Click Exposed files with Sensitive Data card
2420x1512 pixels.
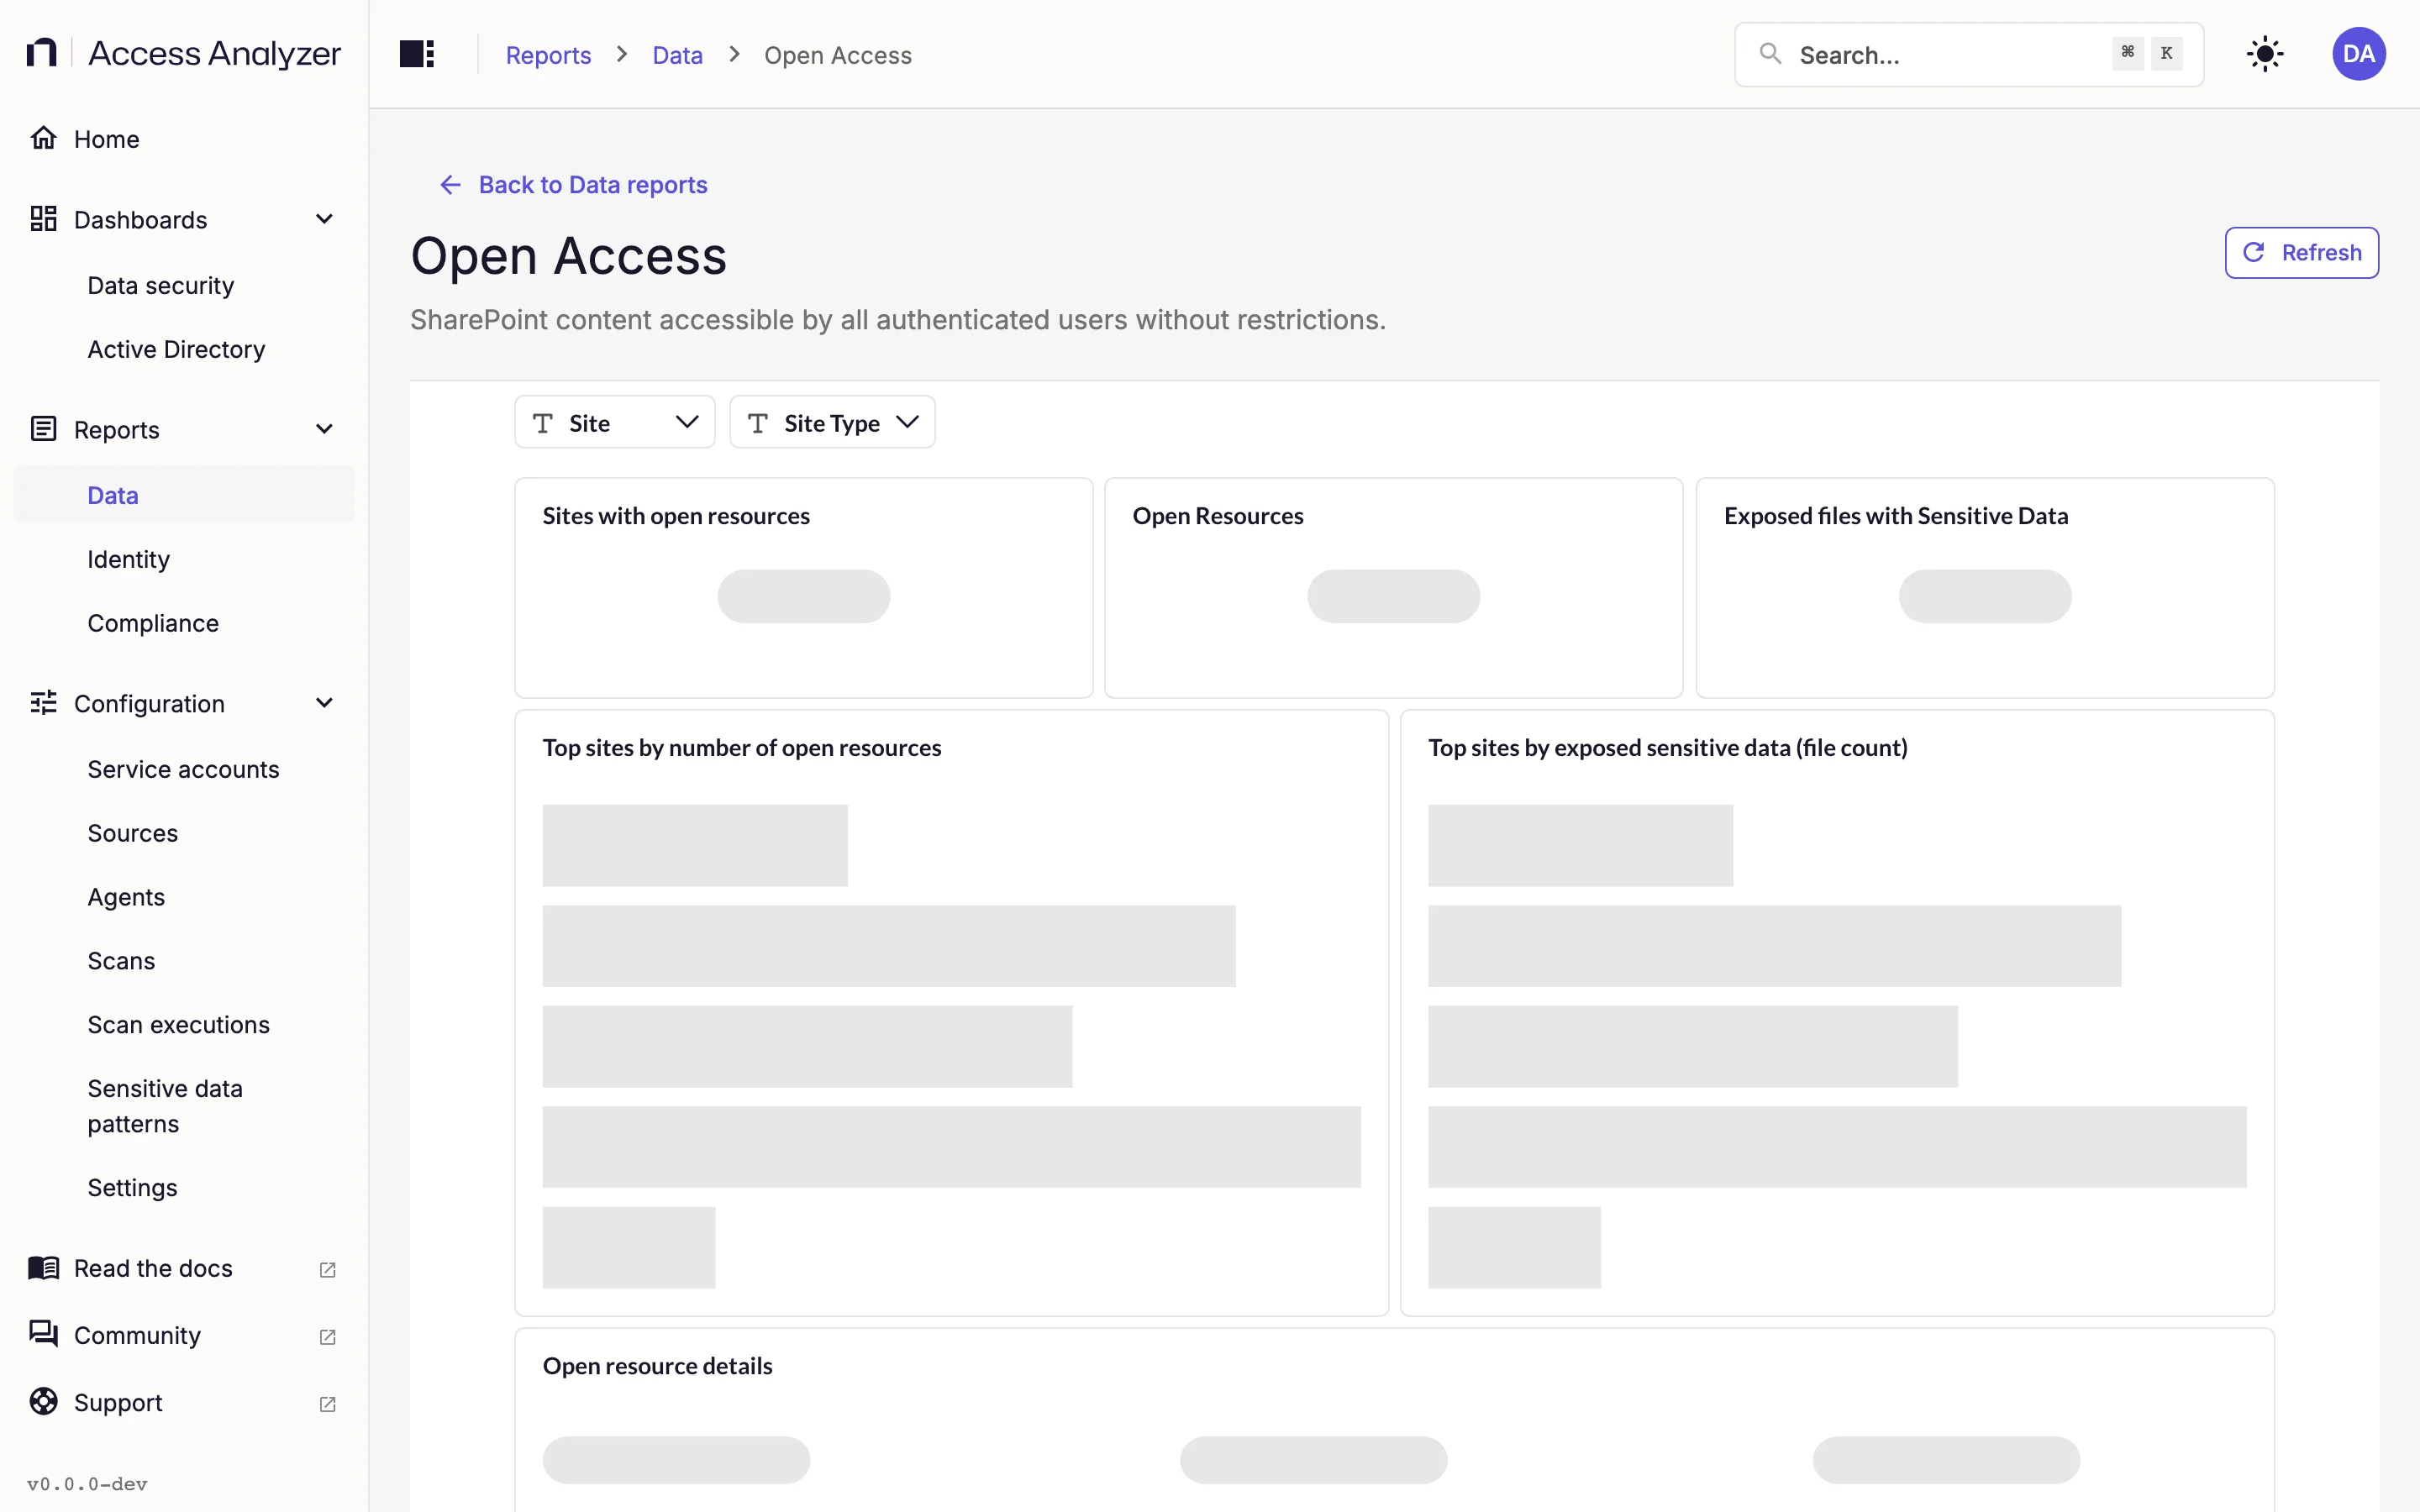click(1985, 588)
